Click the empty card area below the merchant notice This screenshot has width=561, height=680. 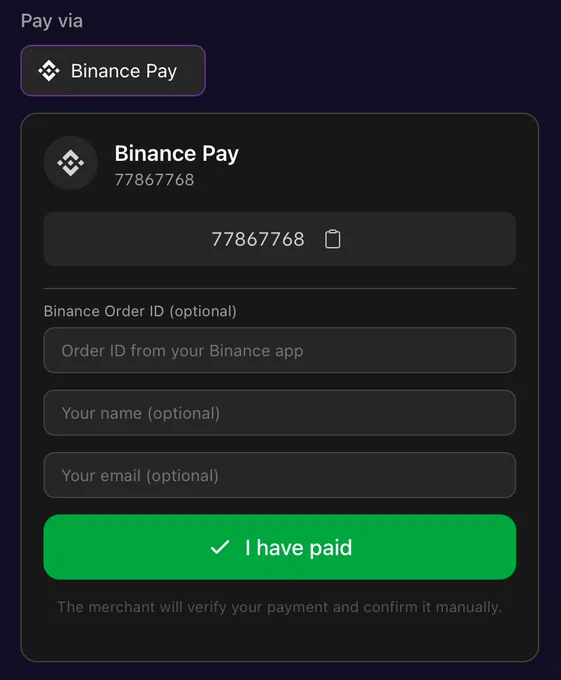(280, 640)
